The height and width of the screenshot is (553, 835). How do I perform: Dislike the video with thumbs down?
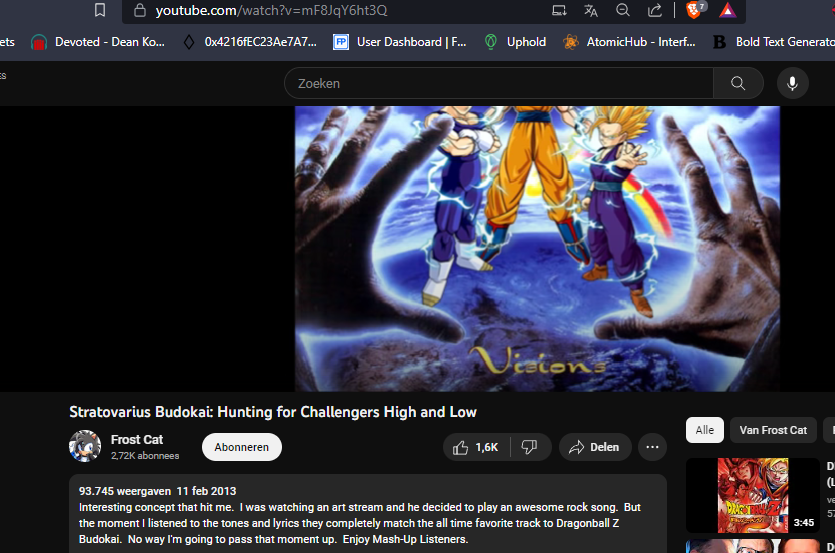(x=529, y=447)
